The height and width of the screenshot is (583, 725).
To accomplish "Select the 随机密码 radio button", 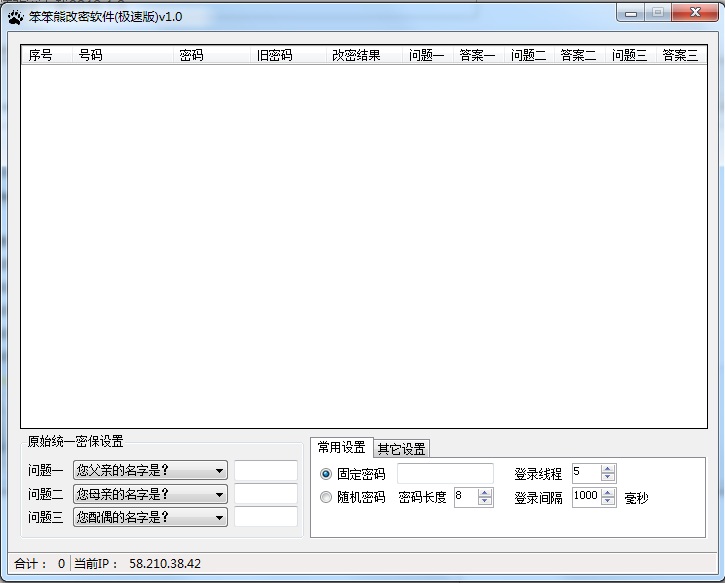I will (x=326, y=497).
